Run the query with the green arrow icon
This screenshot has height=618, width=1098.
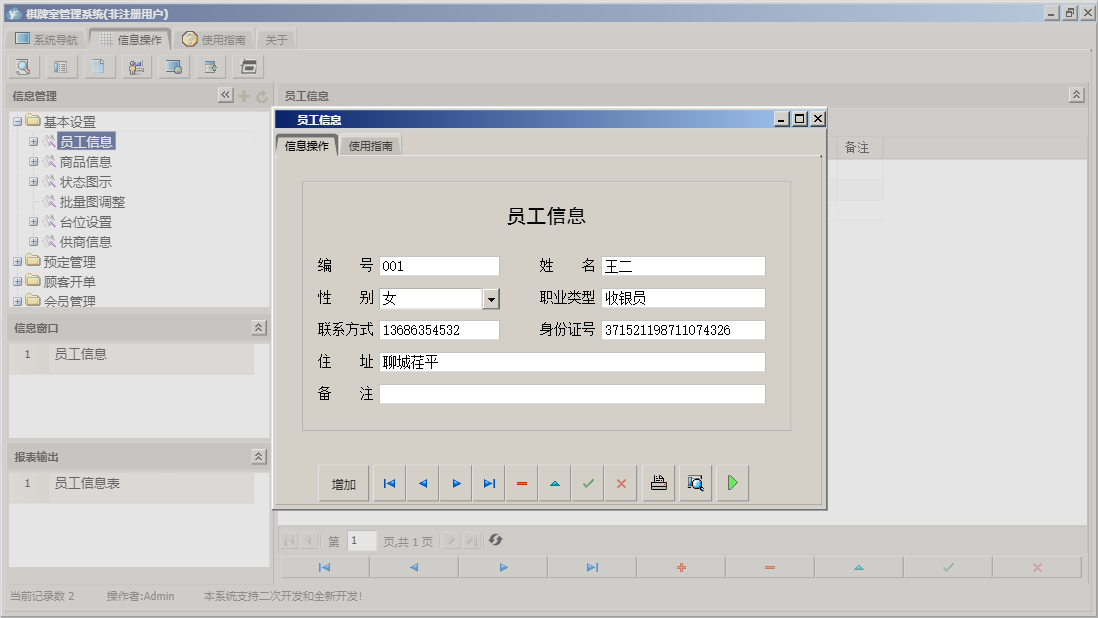point(731,482)
